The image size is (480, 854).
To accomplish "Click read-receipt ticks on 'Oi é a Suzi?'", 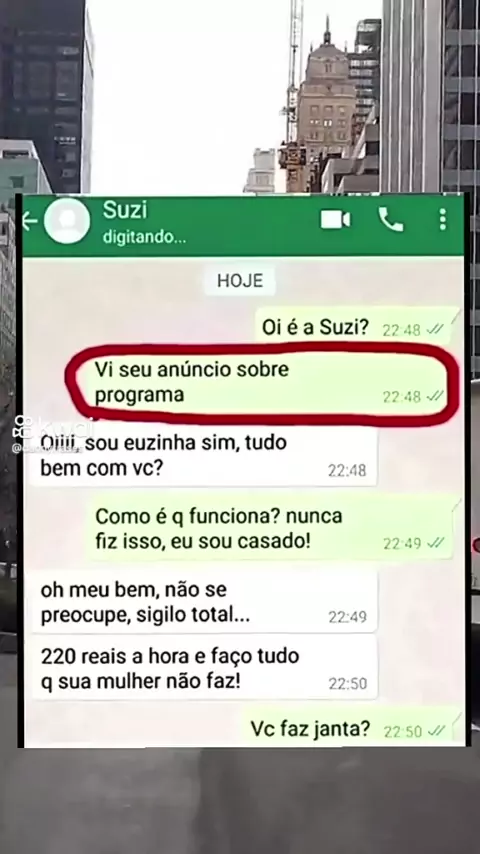I will 435,330.
